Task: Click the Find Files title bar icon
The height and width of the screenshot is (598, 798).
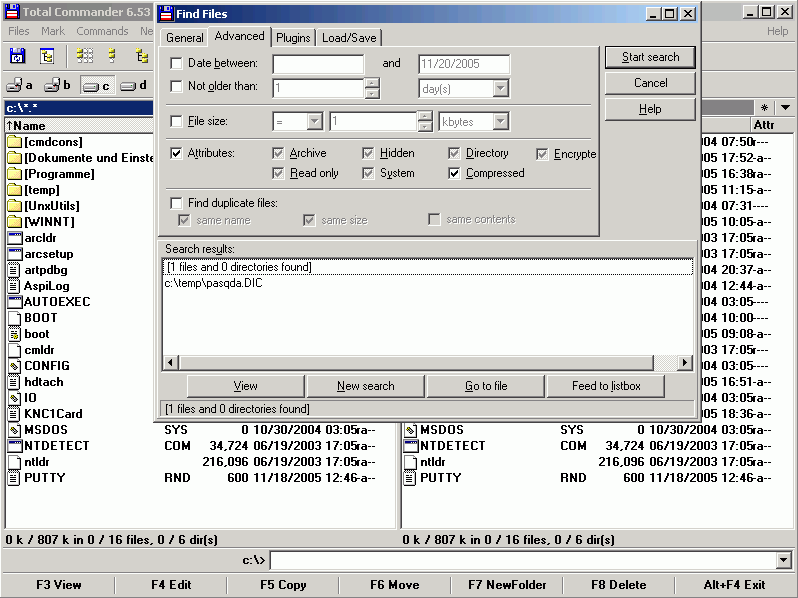Action: [x=166, y=14]
